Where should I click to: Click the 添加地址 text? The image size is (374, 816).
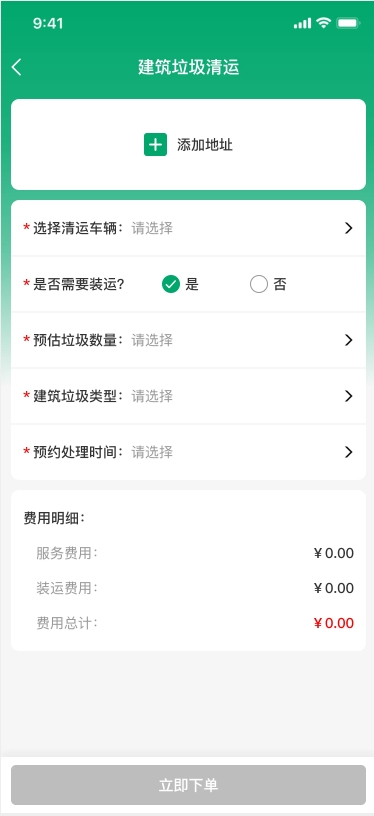[x=205, y=145]
